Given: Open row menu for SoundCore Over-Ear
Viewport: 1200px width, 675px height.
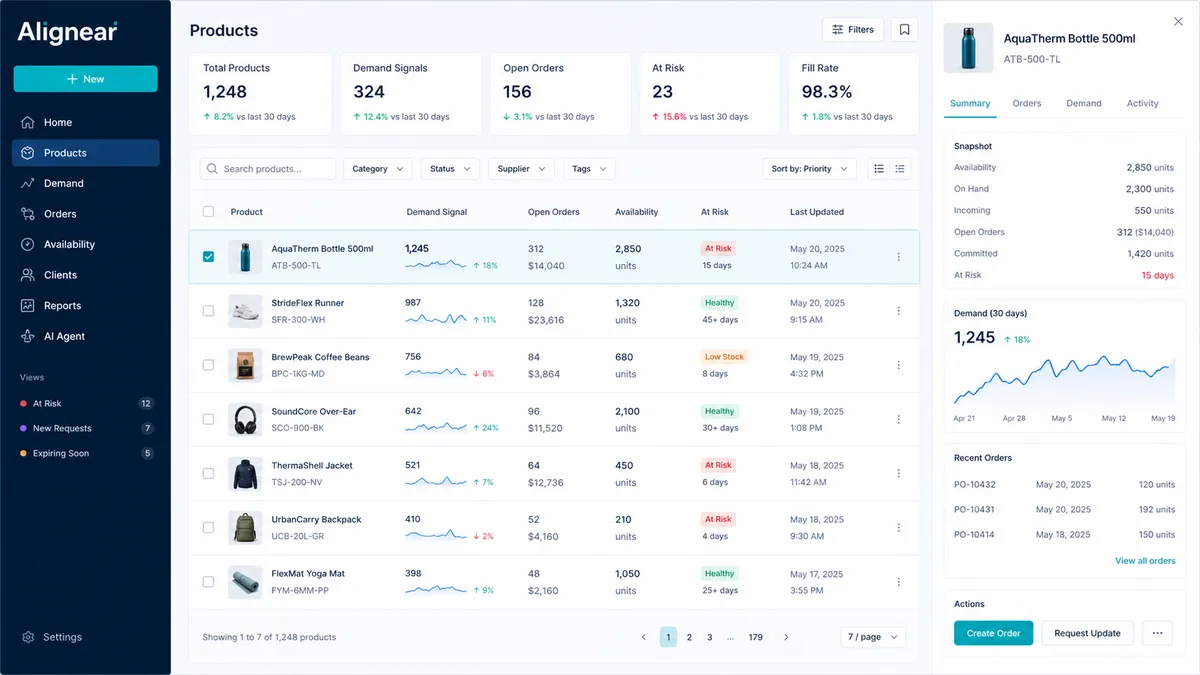Looking at the screenshot, I should coord(898,420).
